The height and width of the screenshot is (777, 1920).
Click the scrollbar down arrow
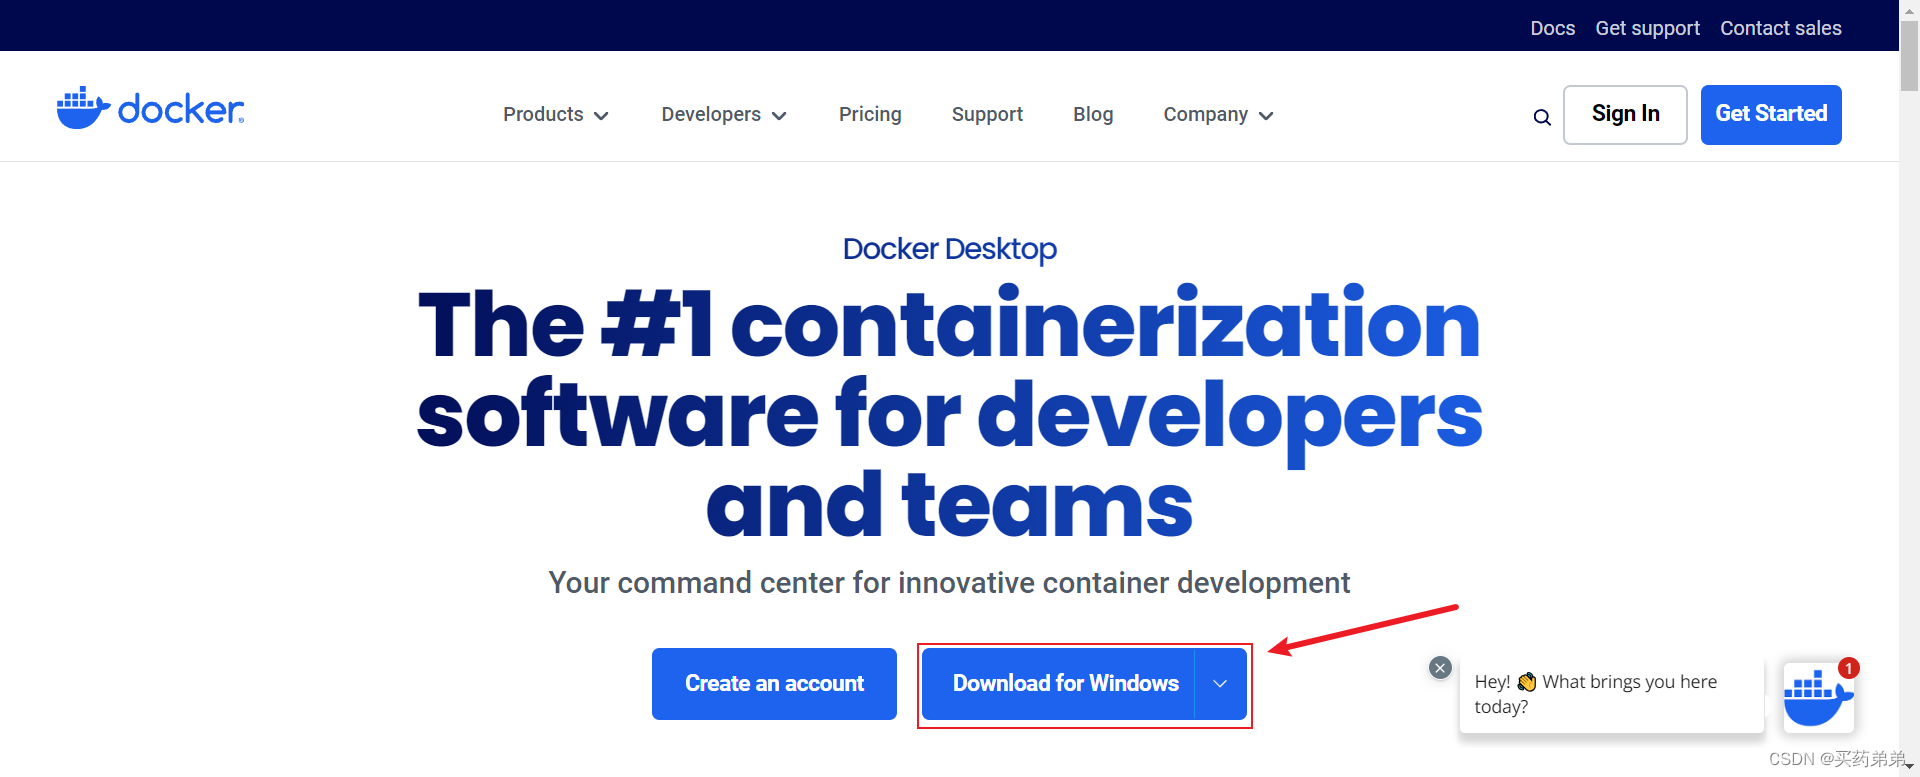tap(1909, 767)
